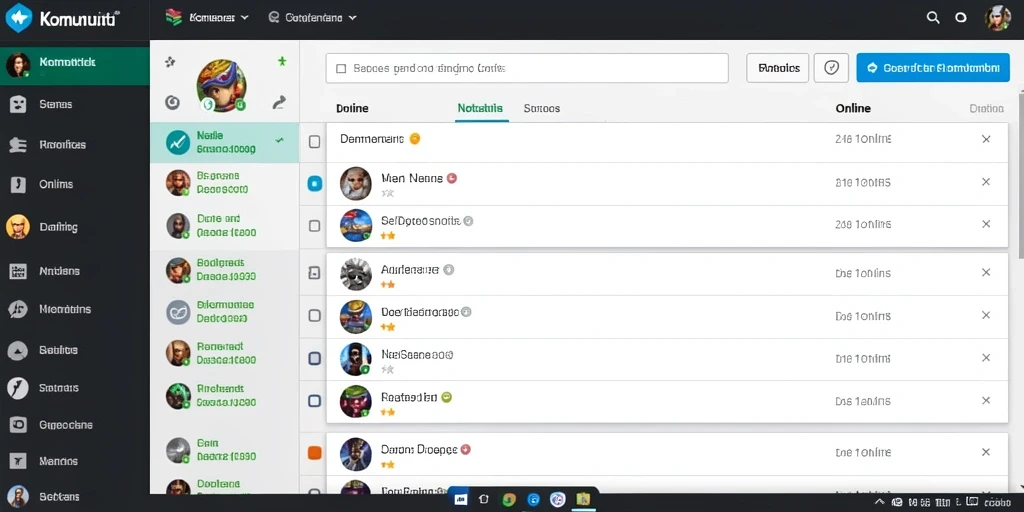Open the Mancos sidebar icon
This screenshot has width=1024, height=512.
[x=18, y=461]
